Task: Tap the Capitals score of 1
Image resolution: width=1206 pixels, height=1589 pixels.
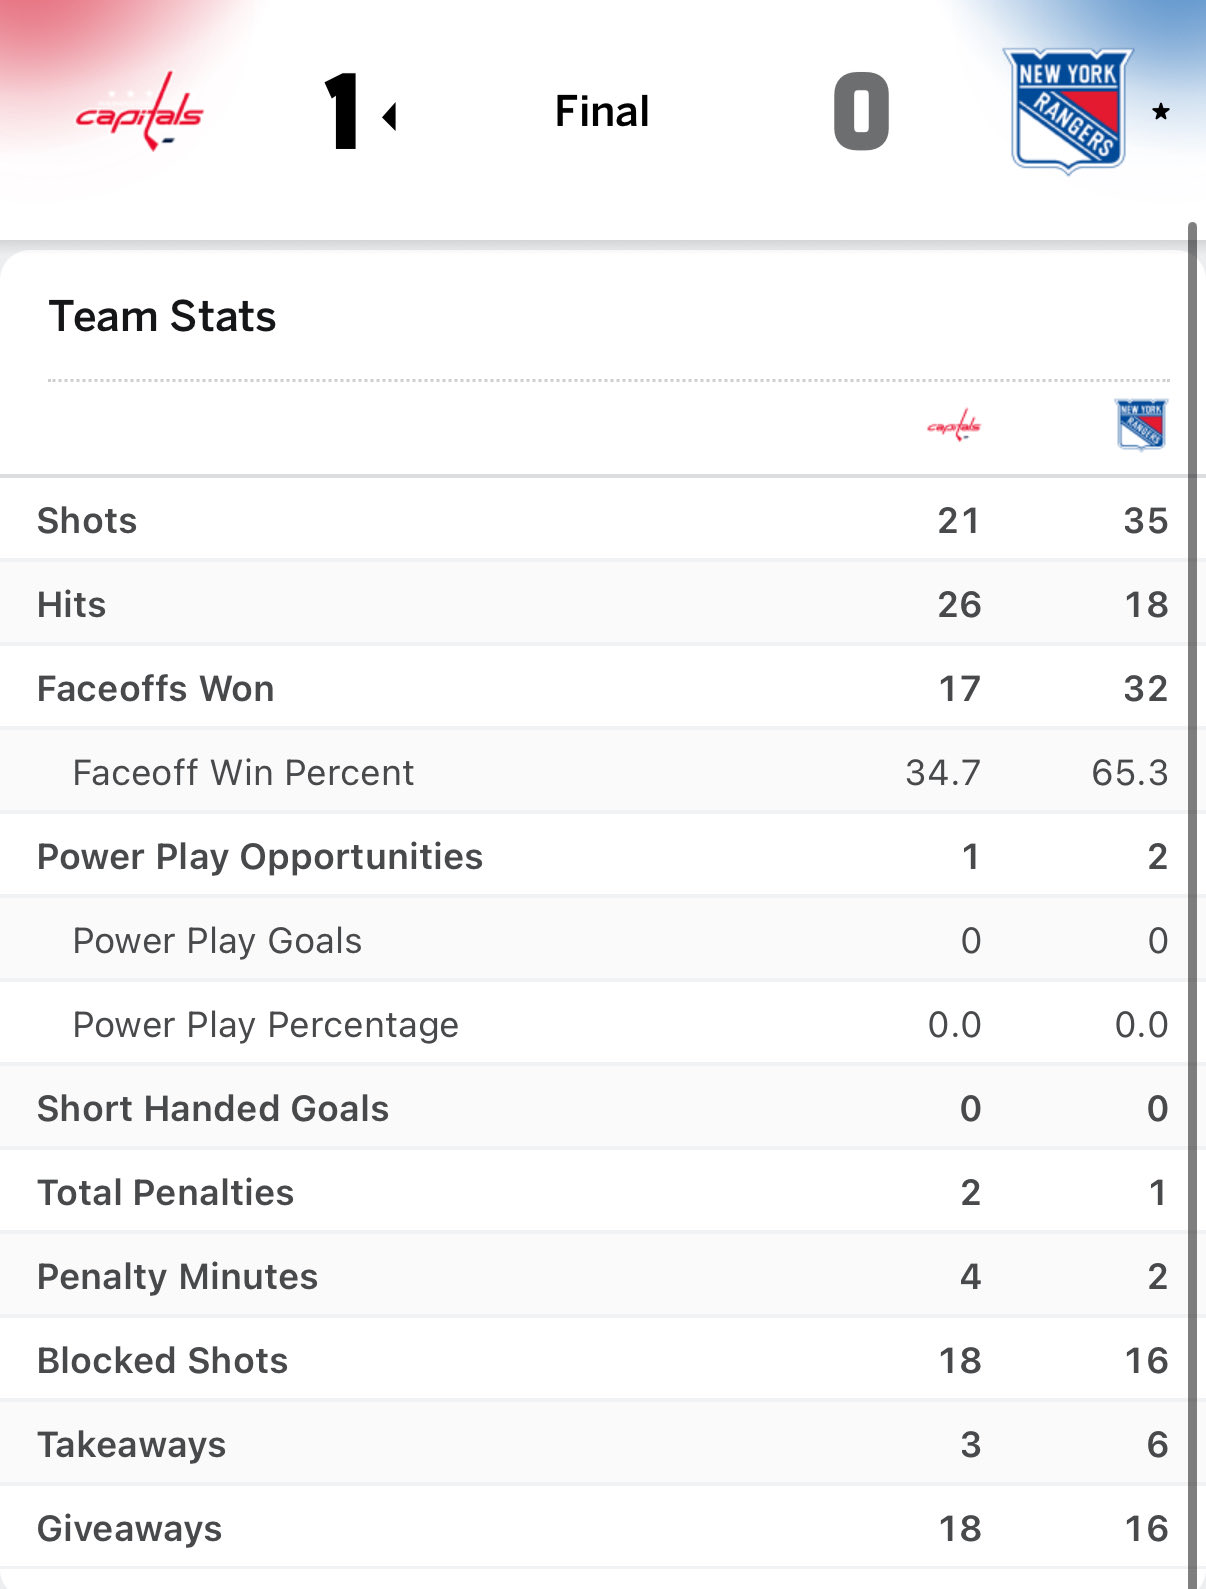Action: tap(343, 112)
